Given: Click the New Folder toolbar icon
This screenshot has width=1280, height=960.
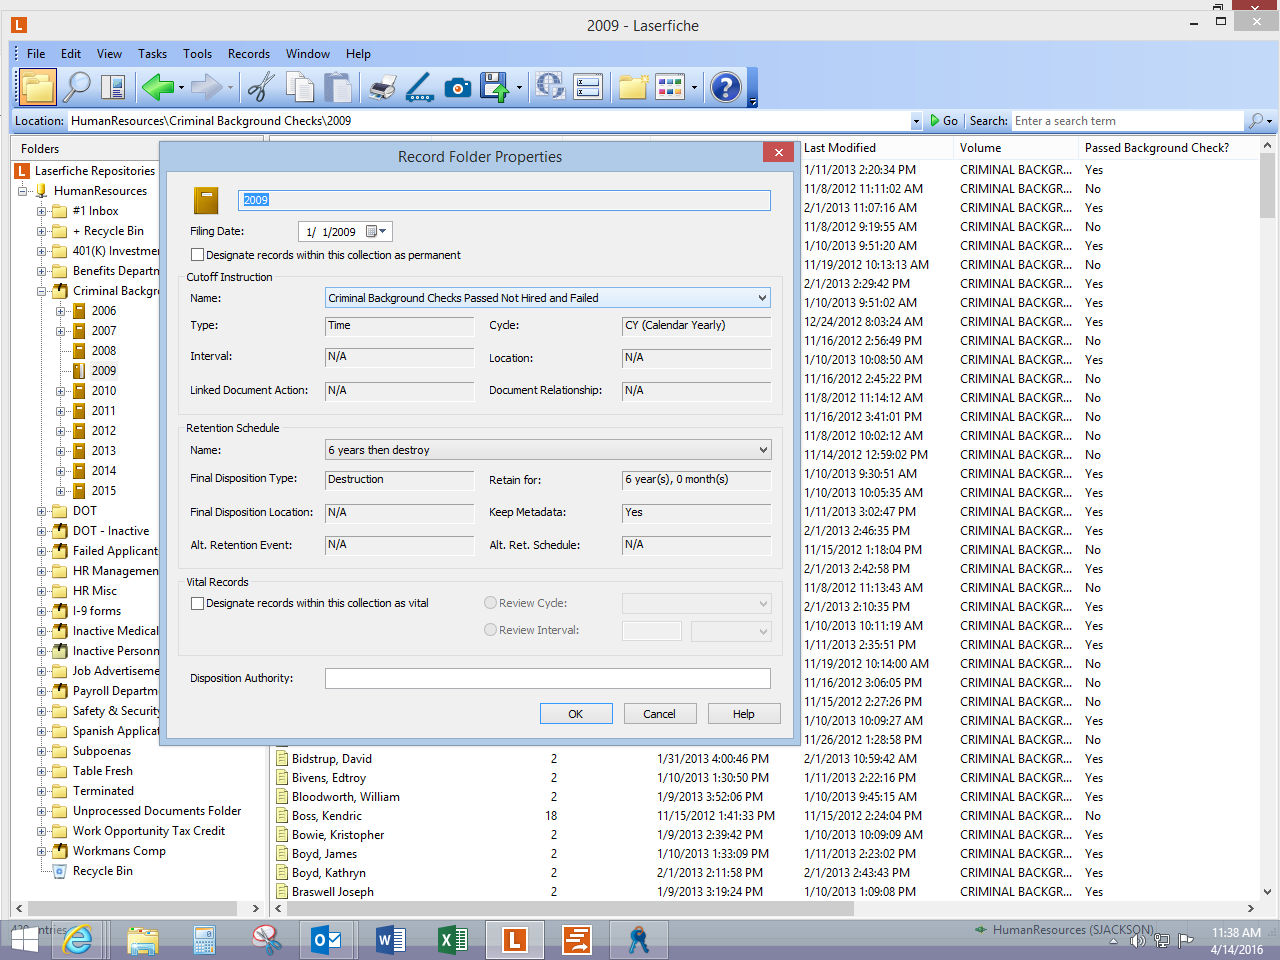Looking at the screenshot, I should [633, 88].
